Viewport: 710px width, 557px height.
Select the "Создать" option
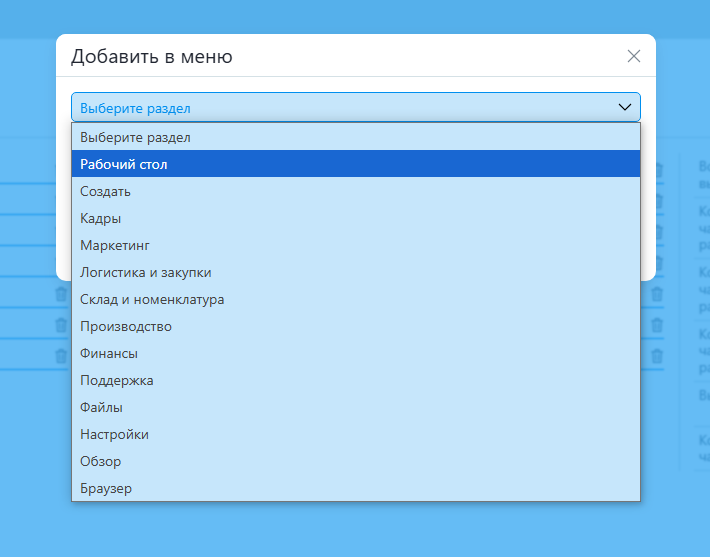pos(105,191)
